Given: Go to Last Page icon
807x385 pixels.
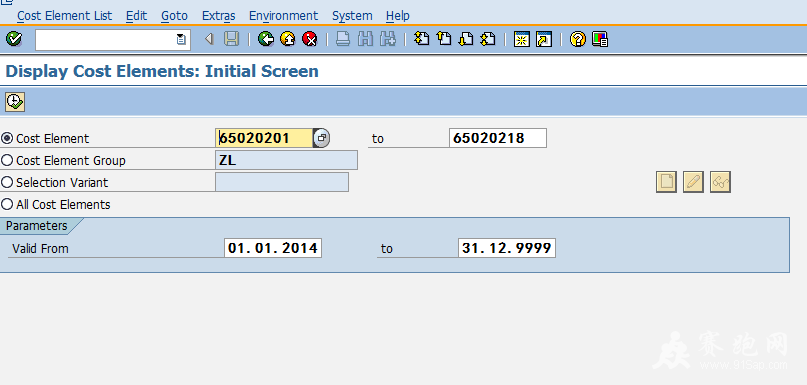Looking at the screenshot, I should coord(488,39).
